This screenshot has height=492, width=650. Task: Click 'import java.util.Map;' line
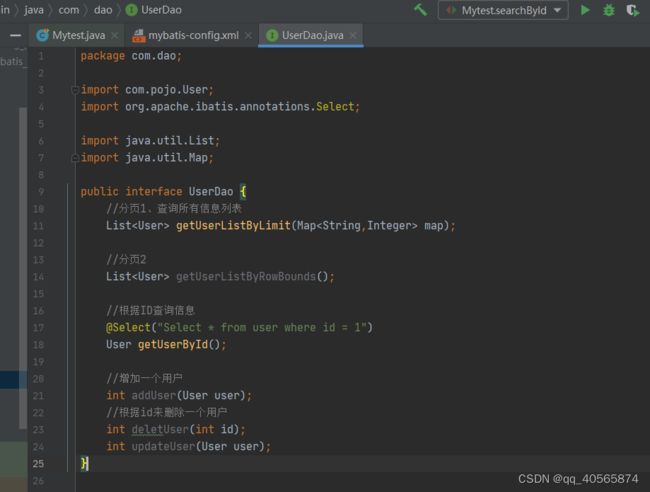click(147, 158)
